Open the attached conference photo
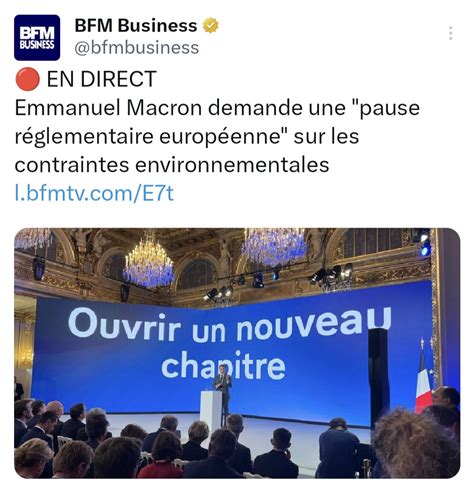The height and width of the screenshot is (490, 474). click(237, 353)
